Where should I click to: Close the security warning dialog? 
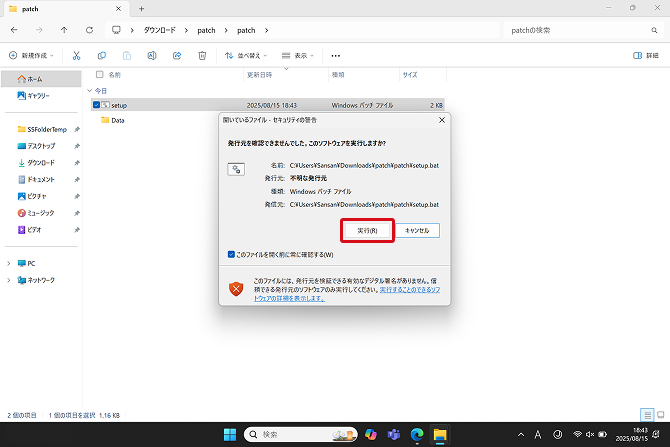(x=442, y=120)
